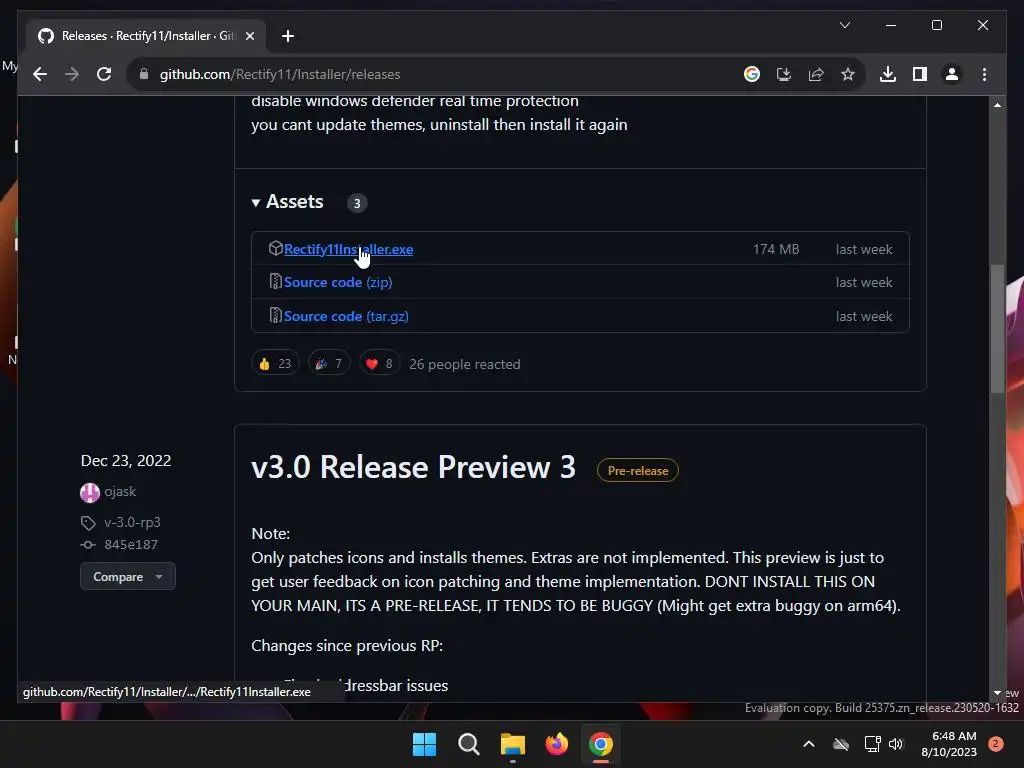Click the '26 people reacted' text
Viewport: 1024px width, 768px height.
464,364
